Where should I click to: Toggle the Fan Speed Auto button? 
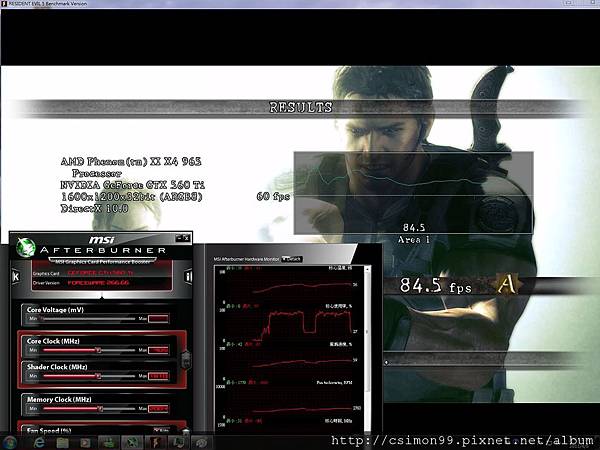161,430
